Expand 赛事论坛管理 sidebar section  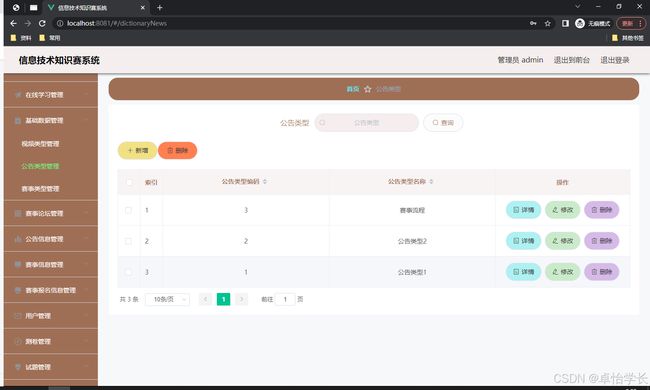[51, 213]
